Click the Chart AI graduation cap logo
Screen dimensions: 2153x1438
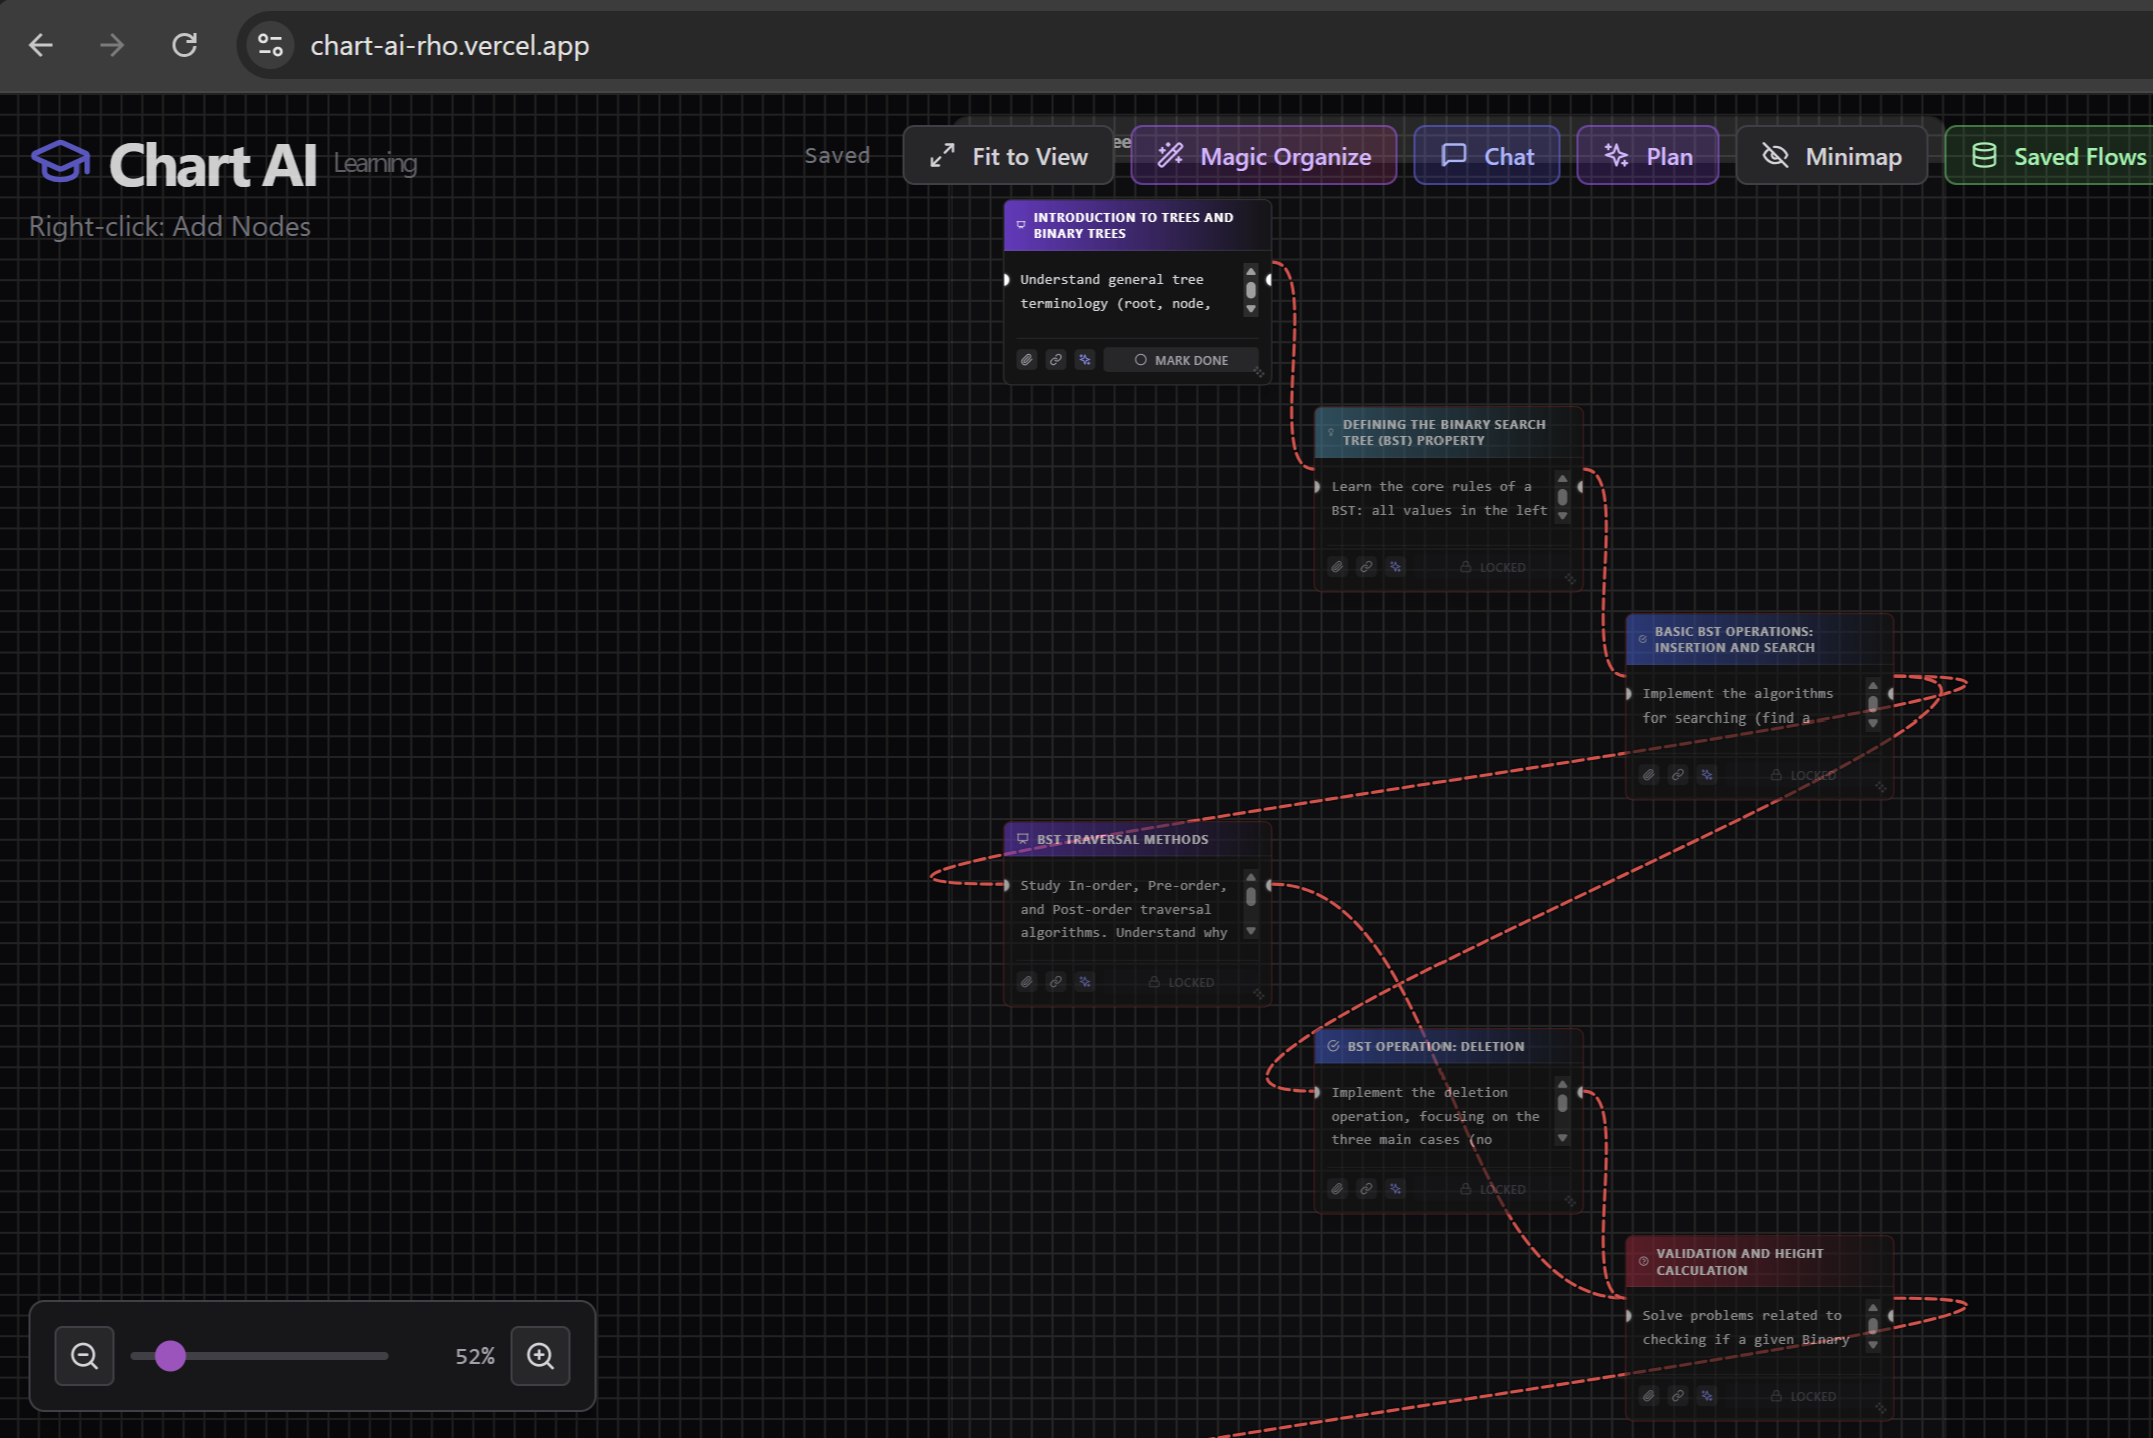pyautogui.click(x=60, y=162)
